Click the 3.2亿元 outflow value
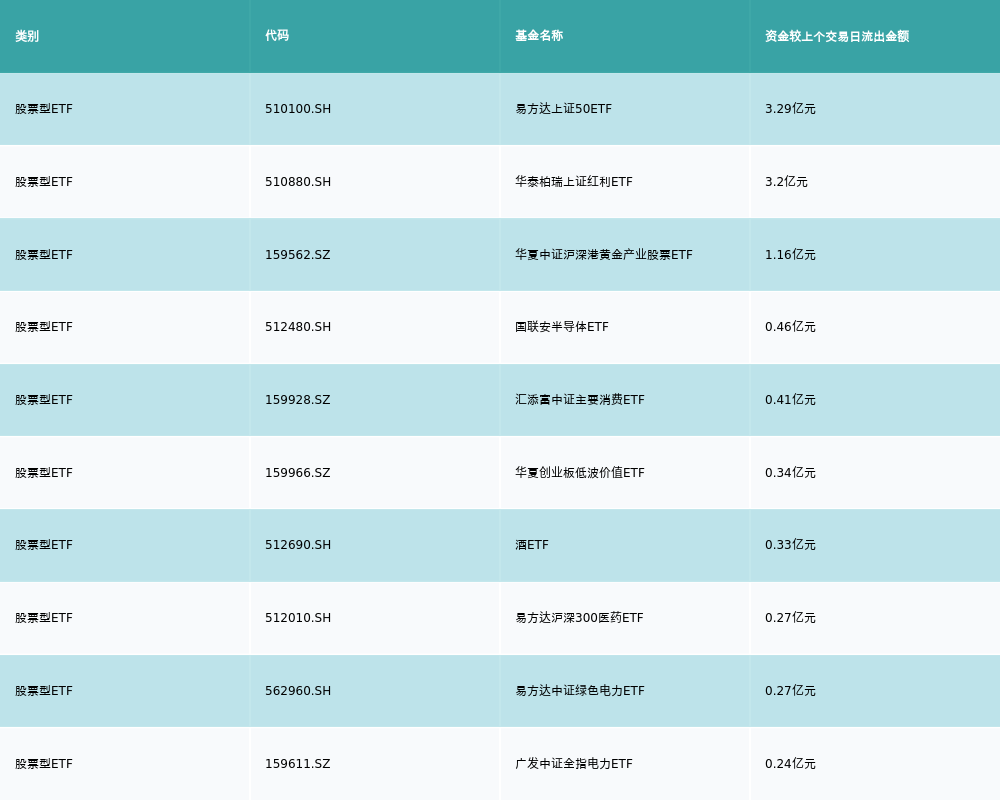Image resolution: width=1000 pixels, height=800 pixels. pos(786,182)
